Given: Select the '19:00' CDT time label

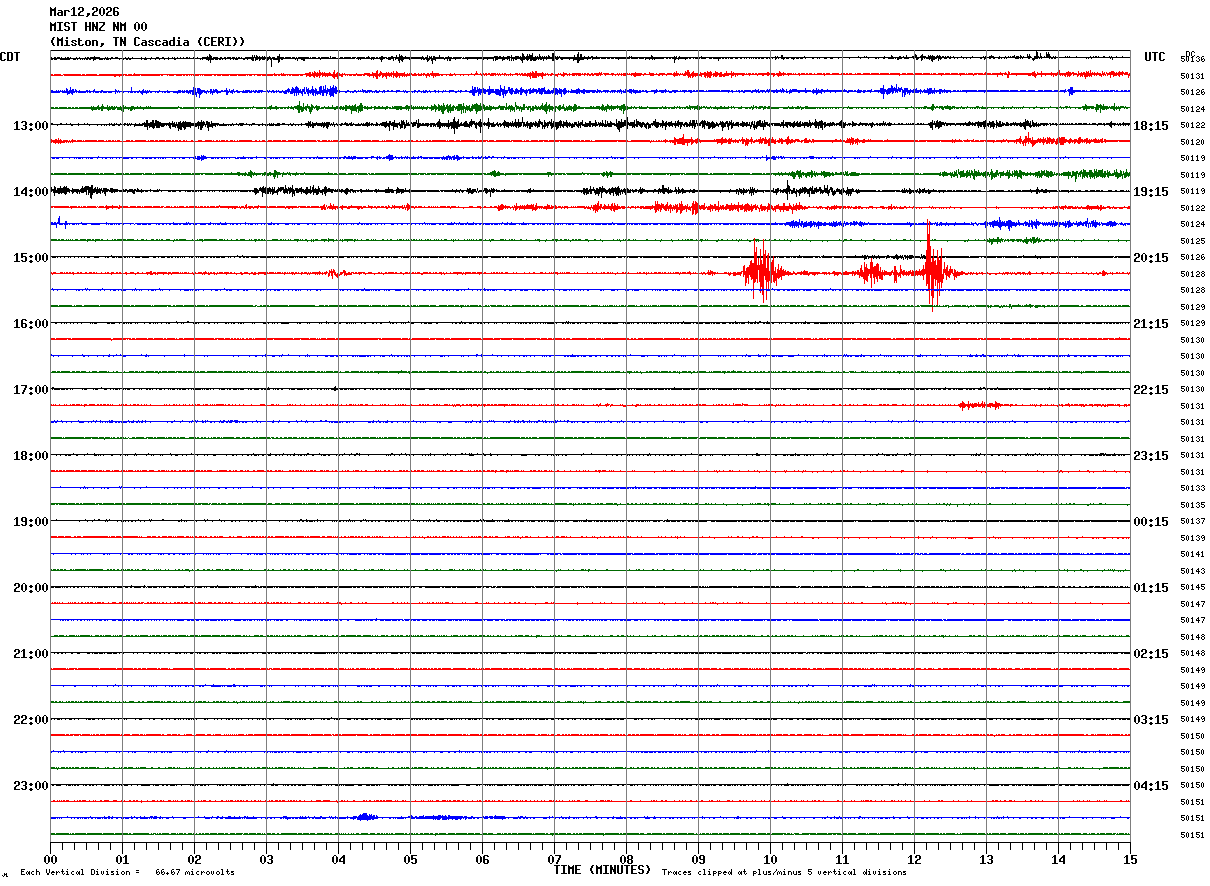Looking at the screenshot, I should pyautogui.click(x=30, y=522).
